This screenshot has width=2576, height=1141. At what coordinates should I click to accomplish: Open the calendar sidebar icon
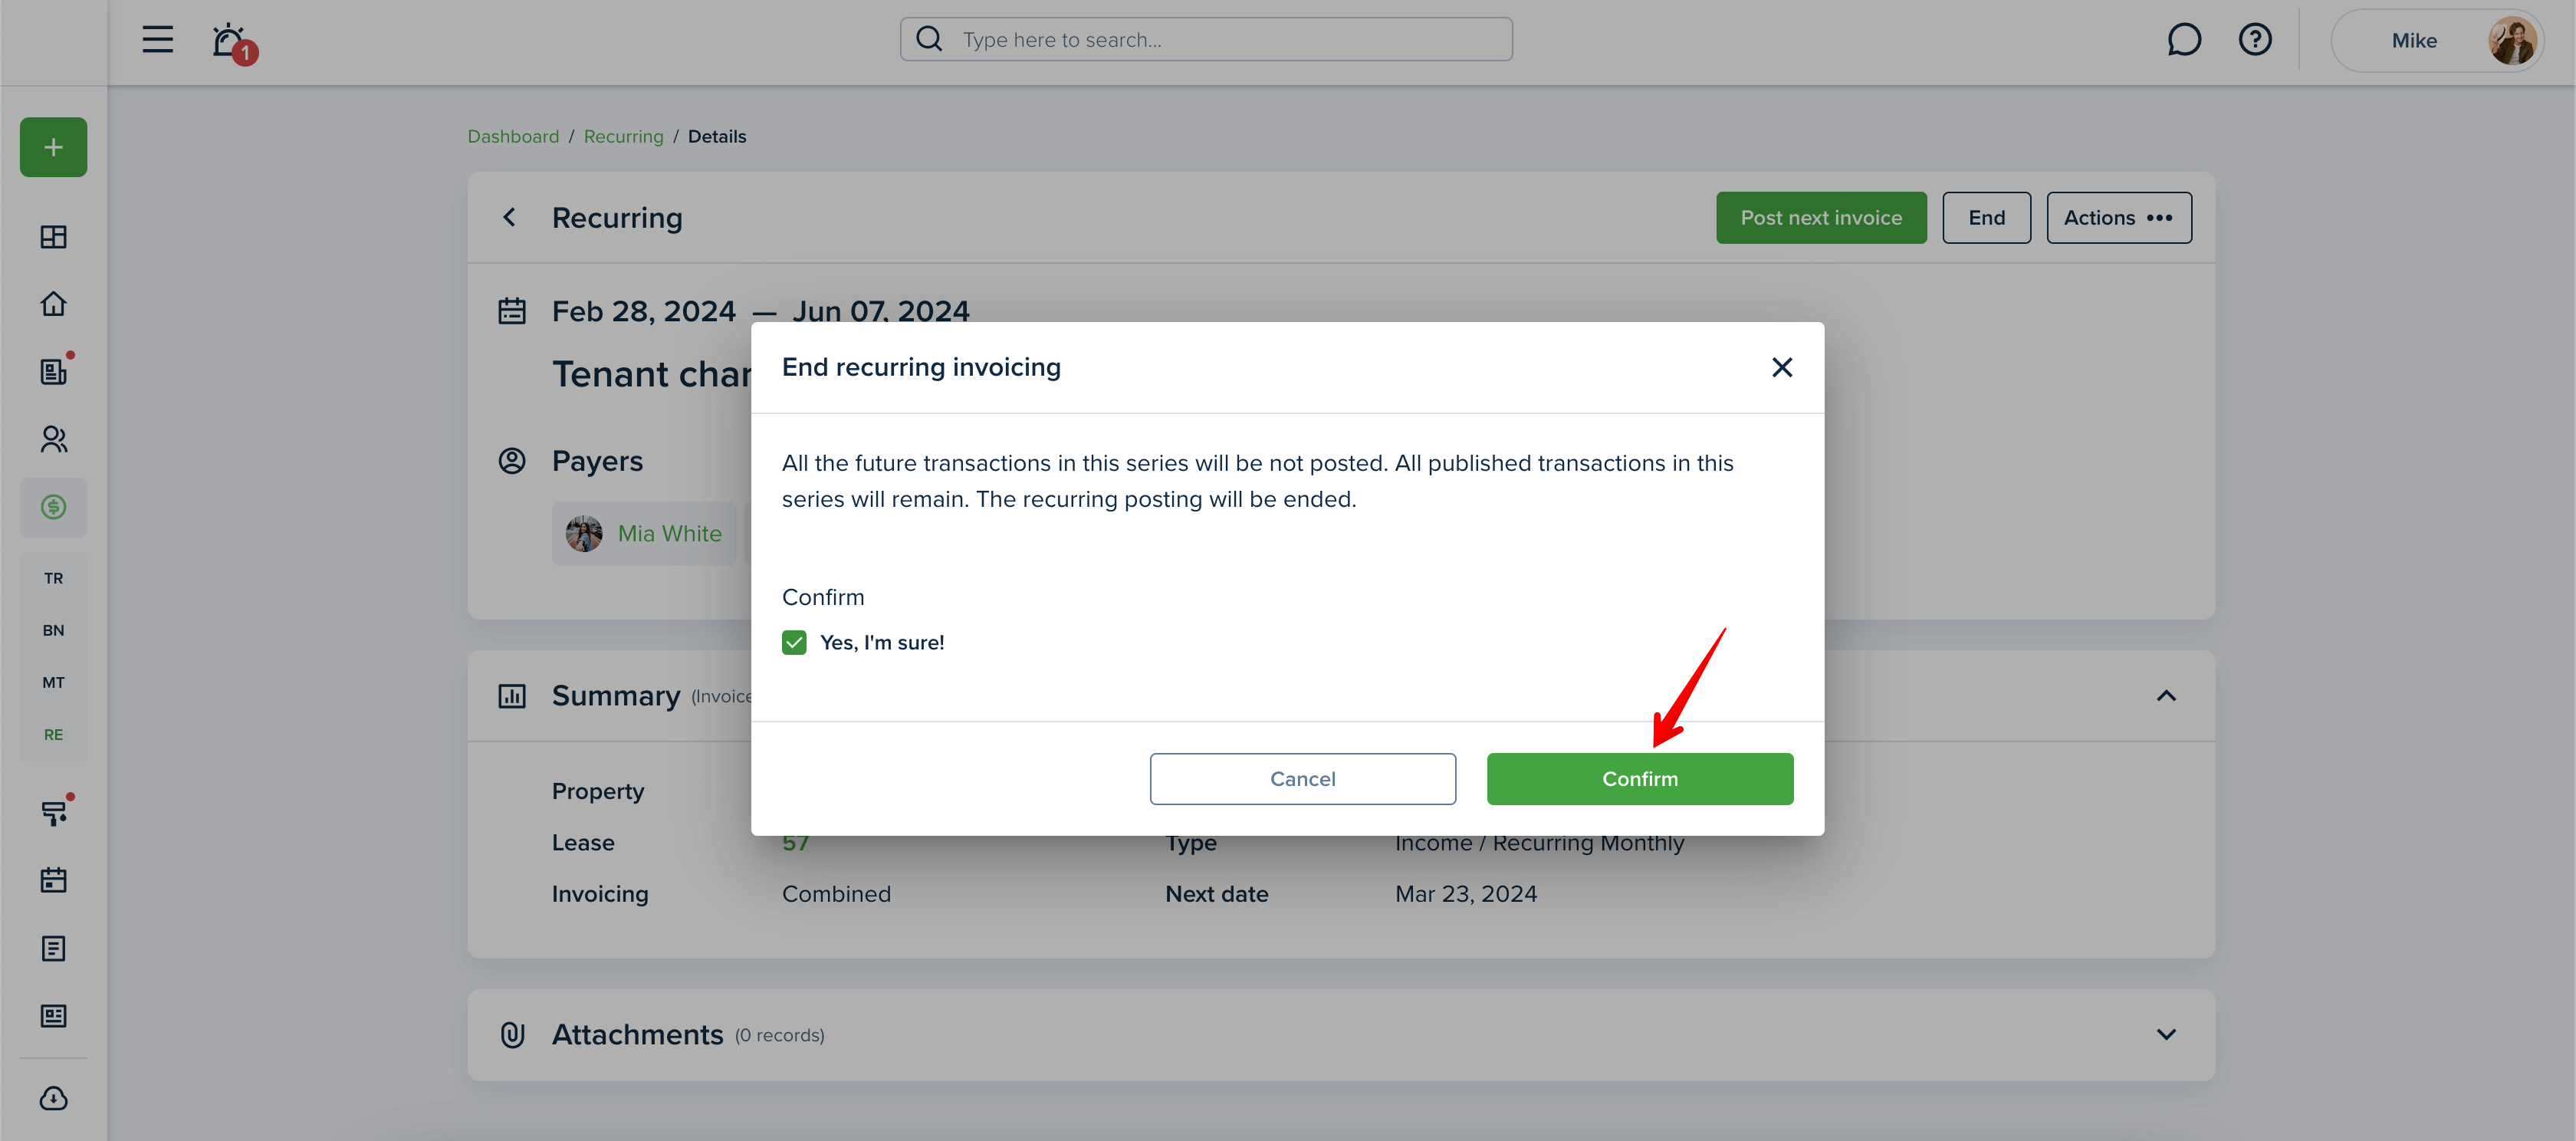pyautogui.click(x=53, y=880)
